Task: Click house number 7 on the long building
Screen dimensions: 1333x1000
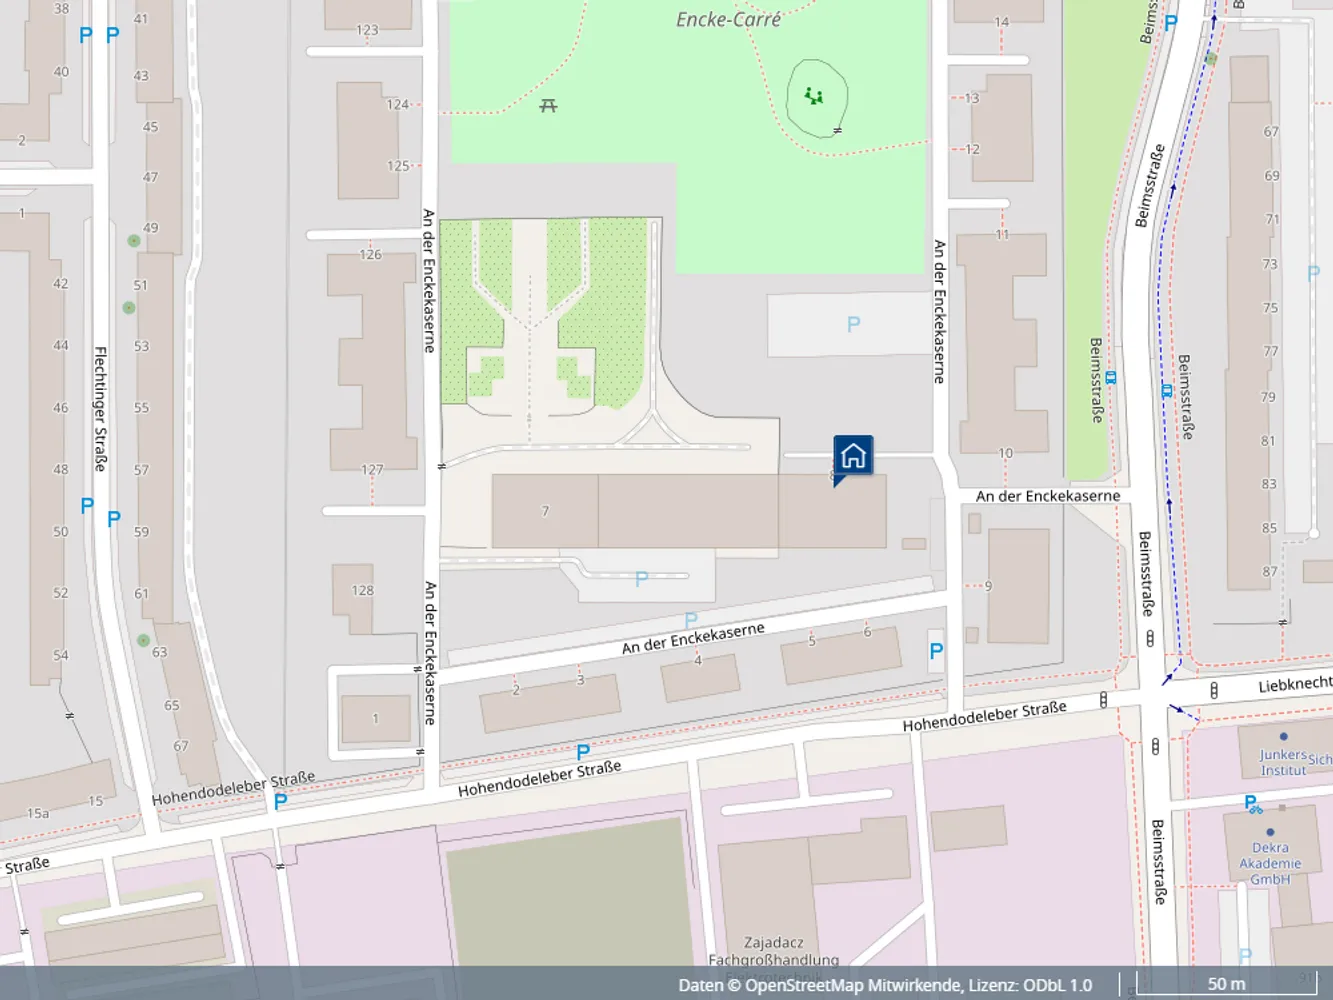Action: 545,511
